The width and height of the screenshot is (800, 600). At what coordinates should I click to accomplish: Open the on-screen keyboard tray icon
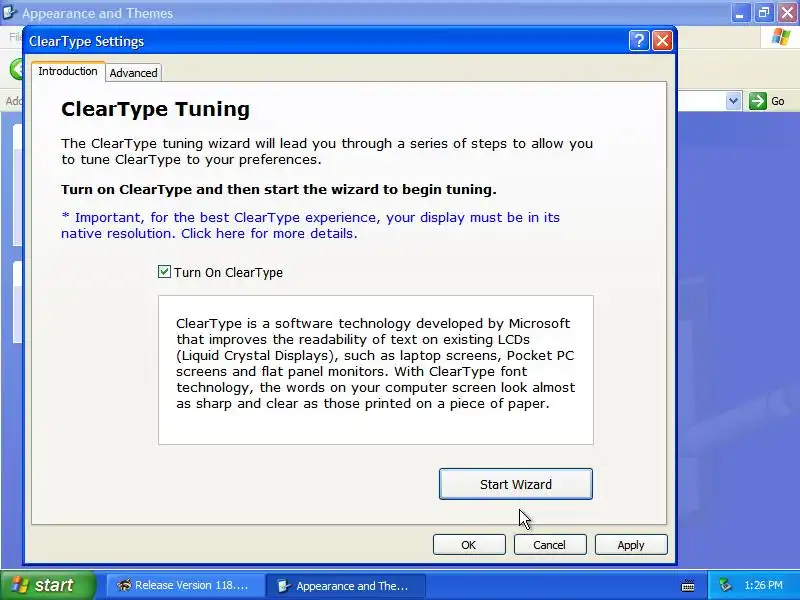688,586
